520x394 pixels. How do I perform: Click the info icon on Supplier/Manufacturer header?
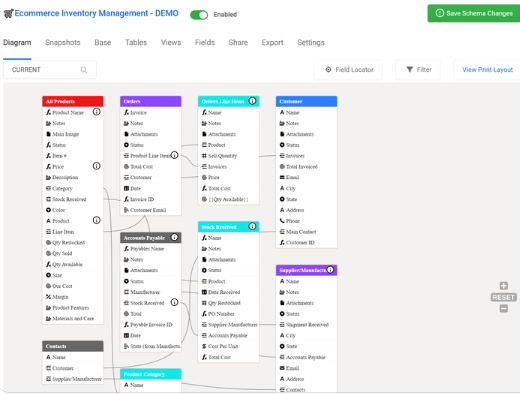[x=330, y=270]
